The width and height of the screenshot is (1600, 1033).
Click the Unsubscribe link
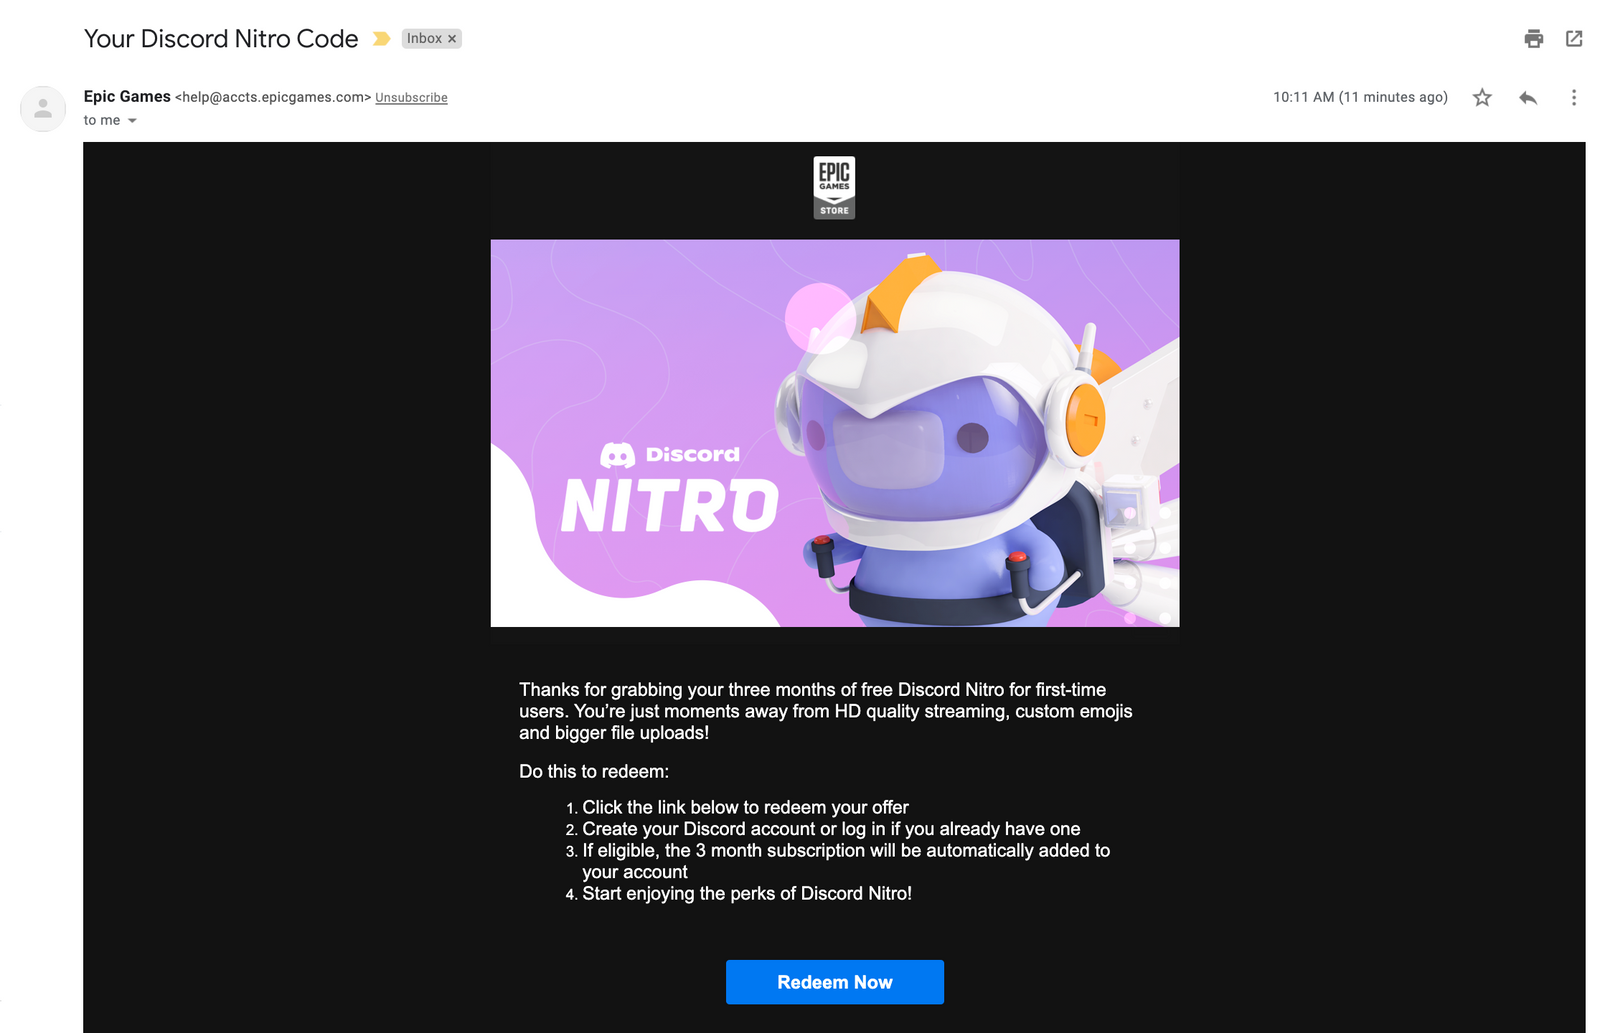pos(411,97)
